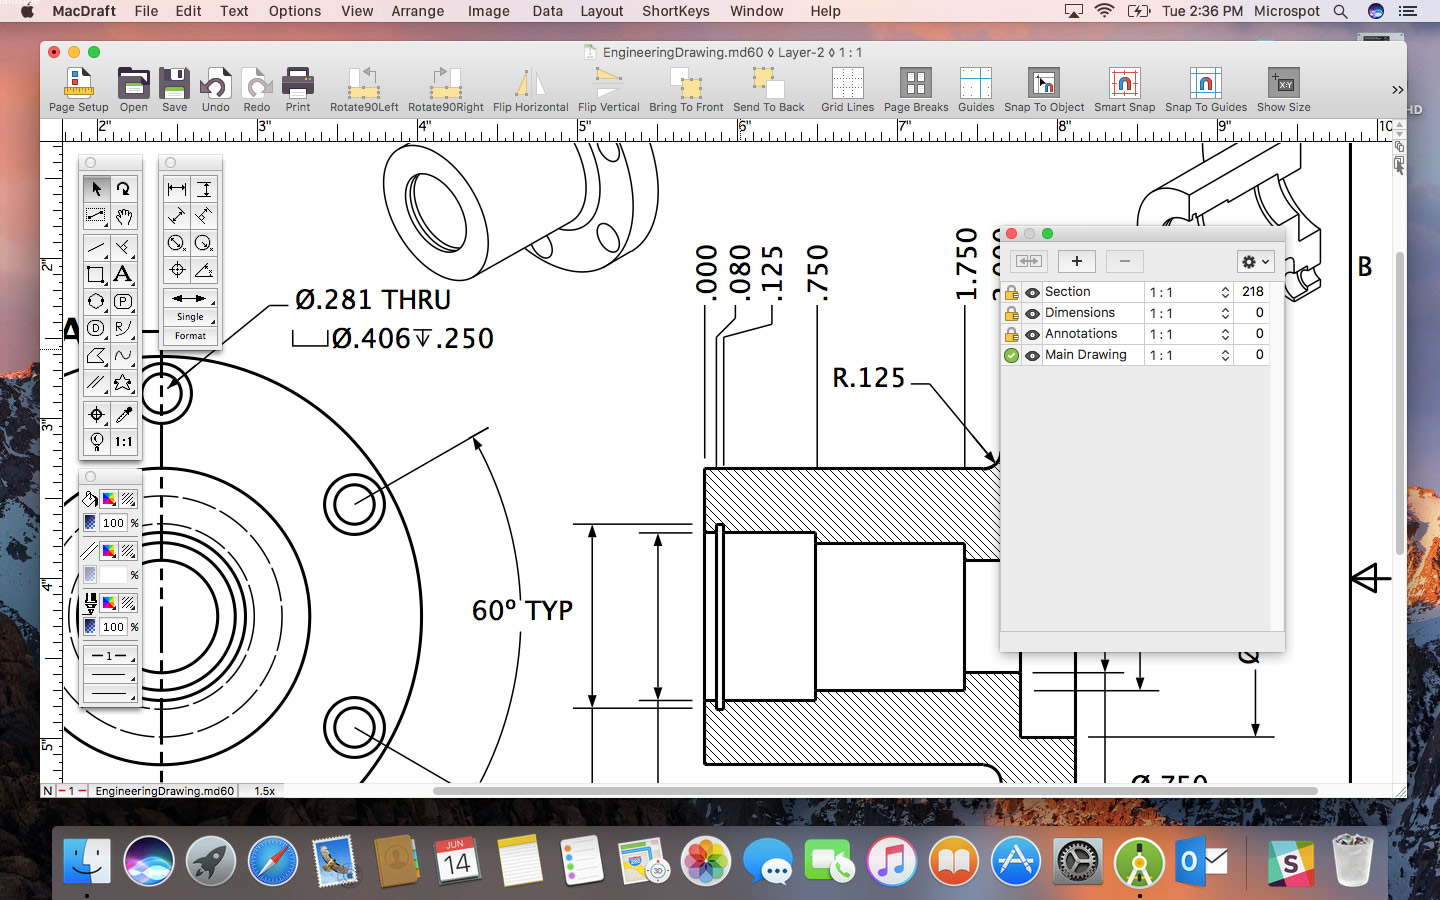Select the text tool in the palette
The width and height of the screenshot is (1440, 900).
123,274
